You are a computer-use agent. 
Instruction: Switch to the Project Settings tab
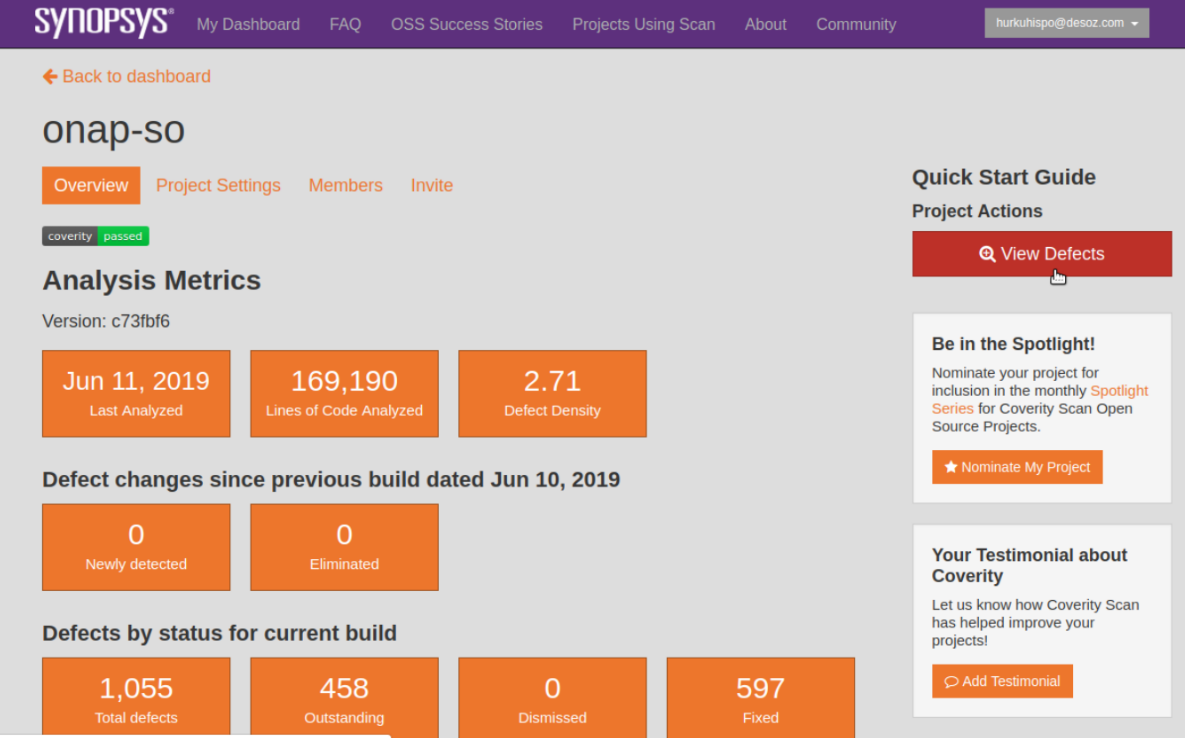tap(218, 185)
